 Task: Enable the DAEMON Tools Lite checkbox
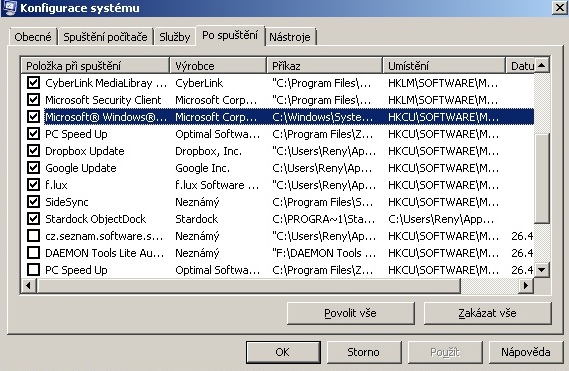pyautogui.click(x=33, y=253)
